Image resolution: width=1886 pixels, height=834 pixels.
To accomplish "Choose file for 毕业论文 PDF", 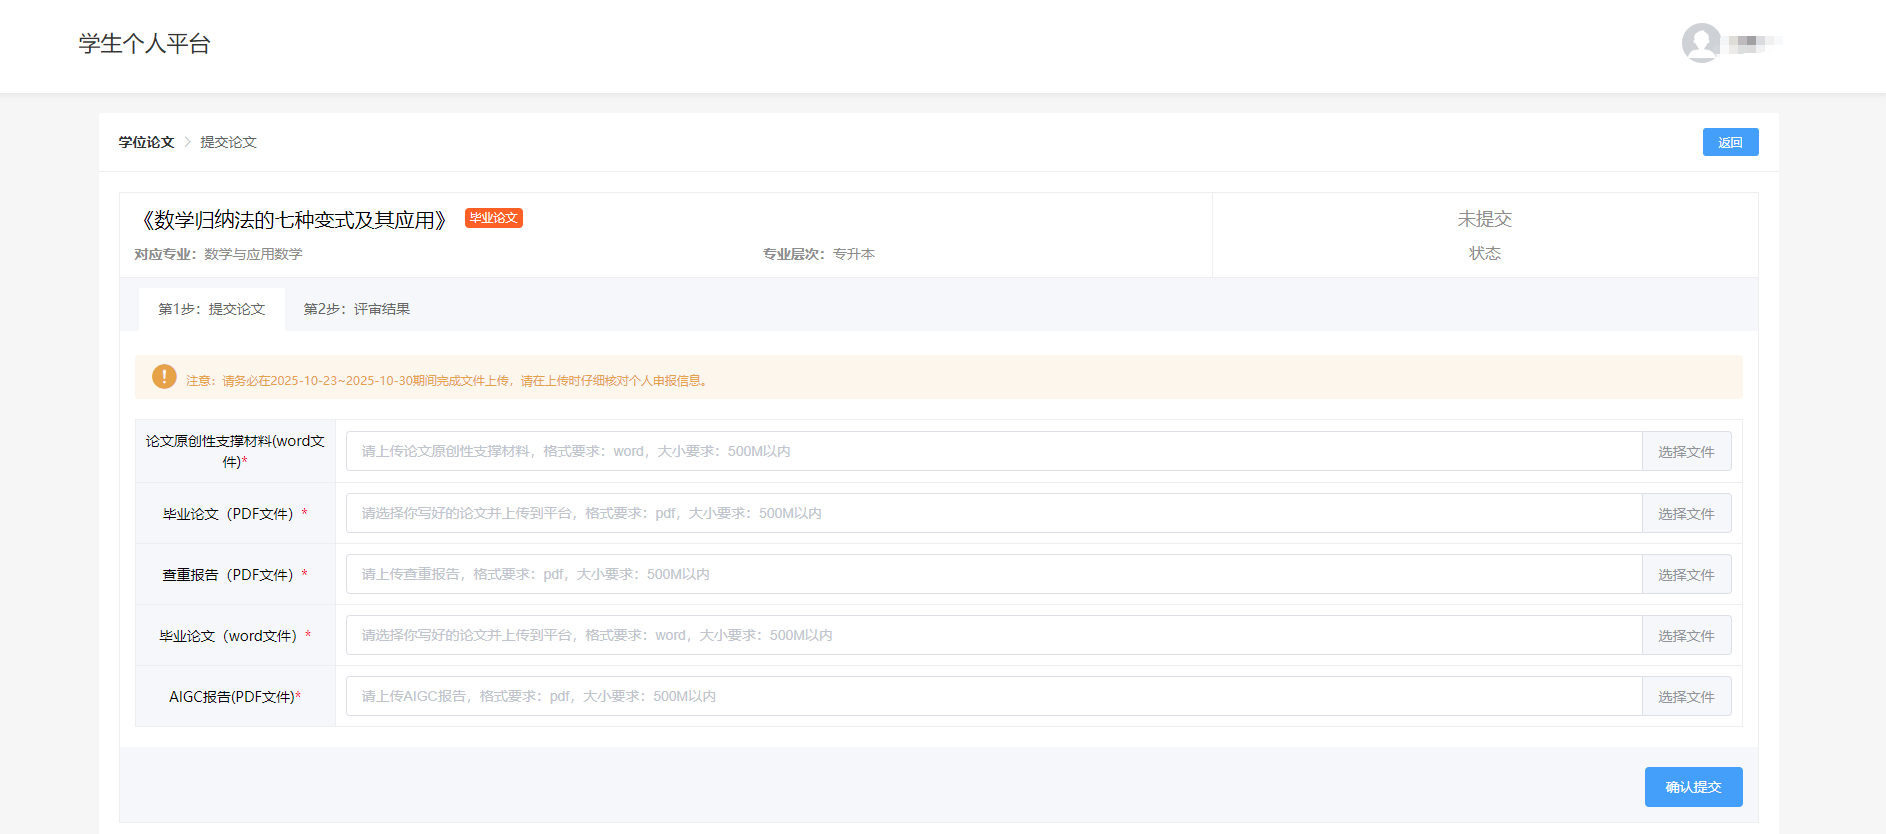I will pyautogui.click(x=1686, y=514).
